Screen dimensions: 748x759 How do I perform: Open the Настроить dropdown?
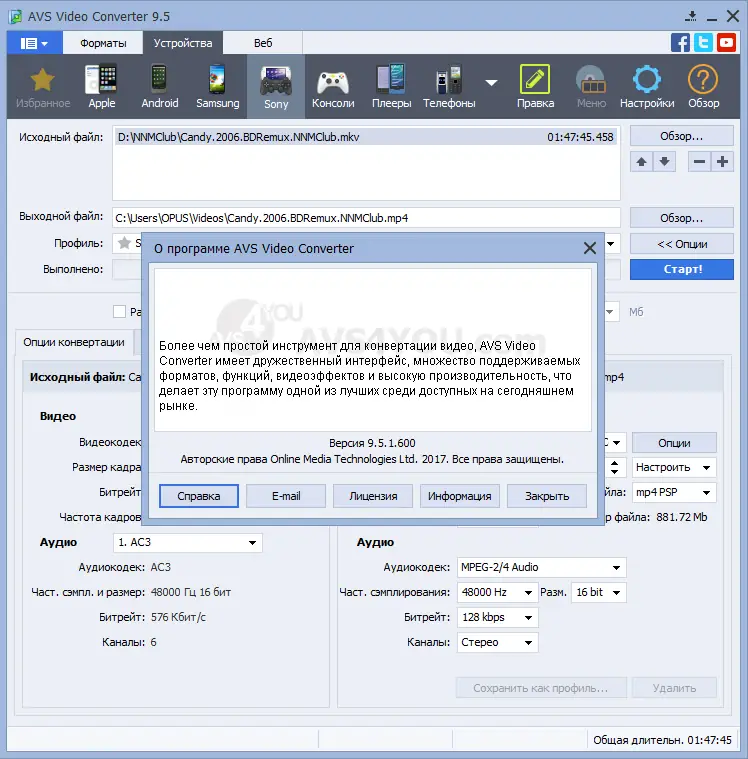pos(674,468)
